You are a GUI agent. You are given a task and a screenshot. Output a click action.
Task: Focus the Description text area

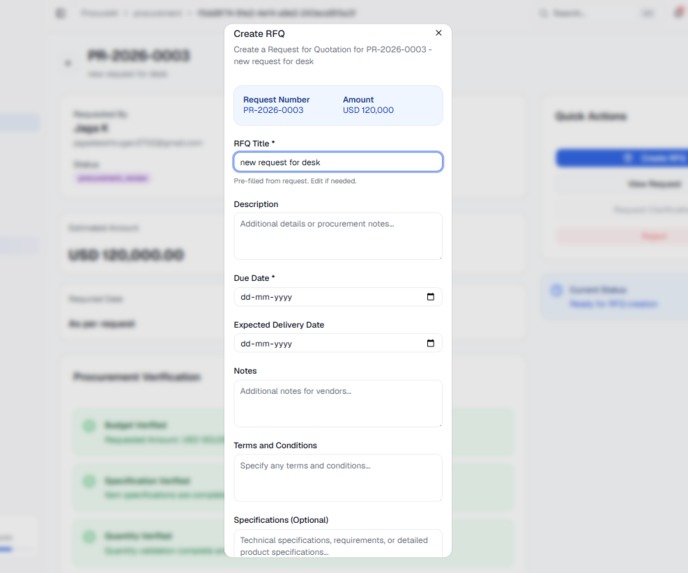(x=338, y=236)
